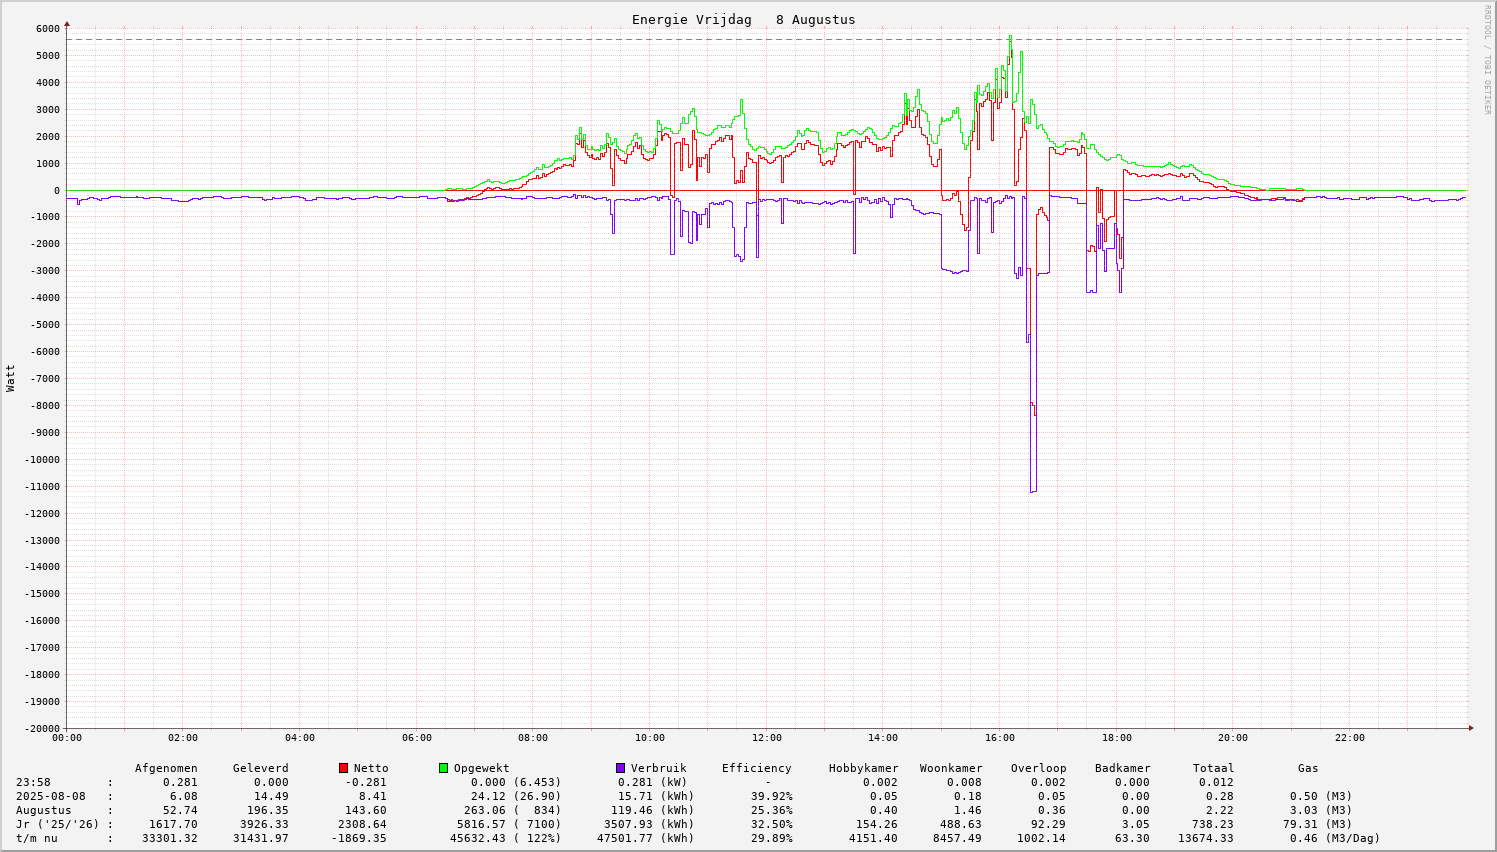The width and height of the screenshot is (1497, 852).
Task: Click the 'Hobbykamer' column header
Action: click(863, 768)
